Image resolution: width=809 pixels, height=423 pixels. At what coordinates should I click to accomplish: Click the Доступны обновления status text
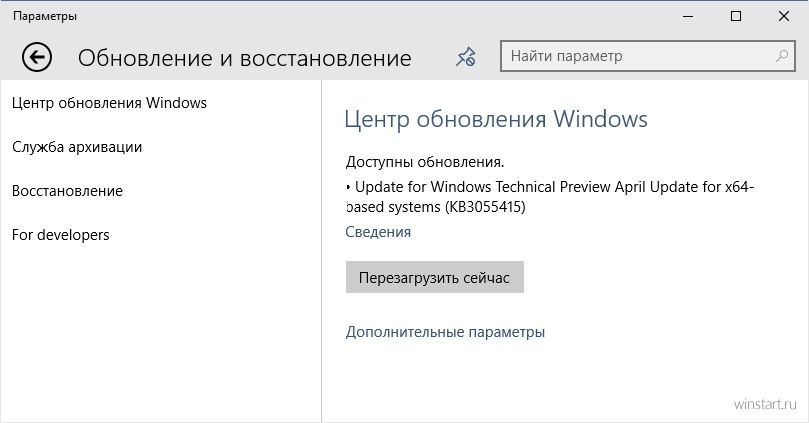point(425,162)
